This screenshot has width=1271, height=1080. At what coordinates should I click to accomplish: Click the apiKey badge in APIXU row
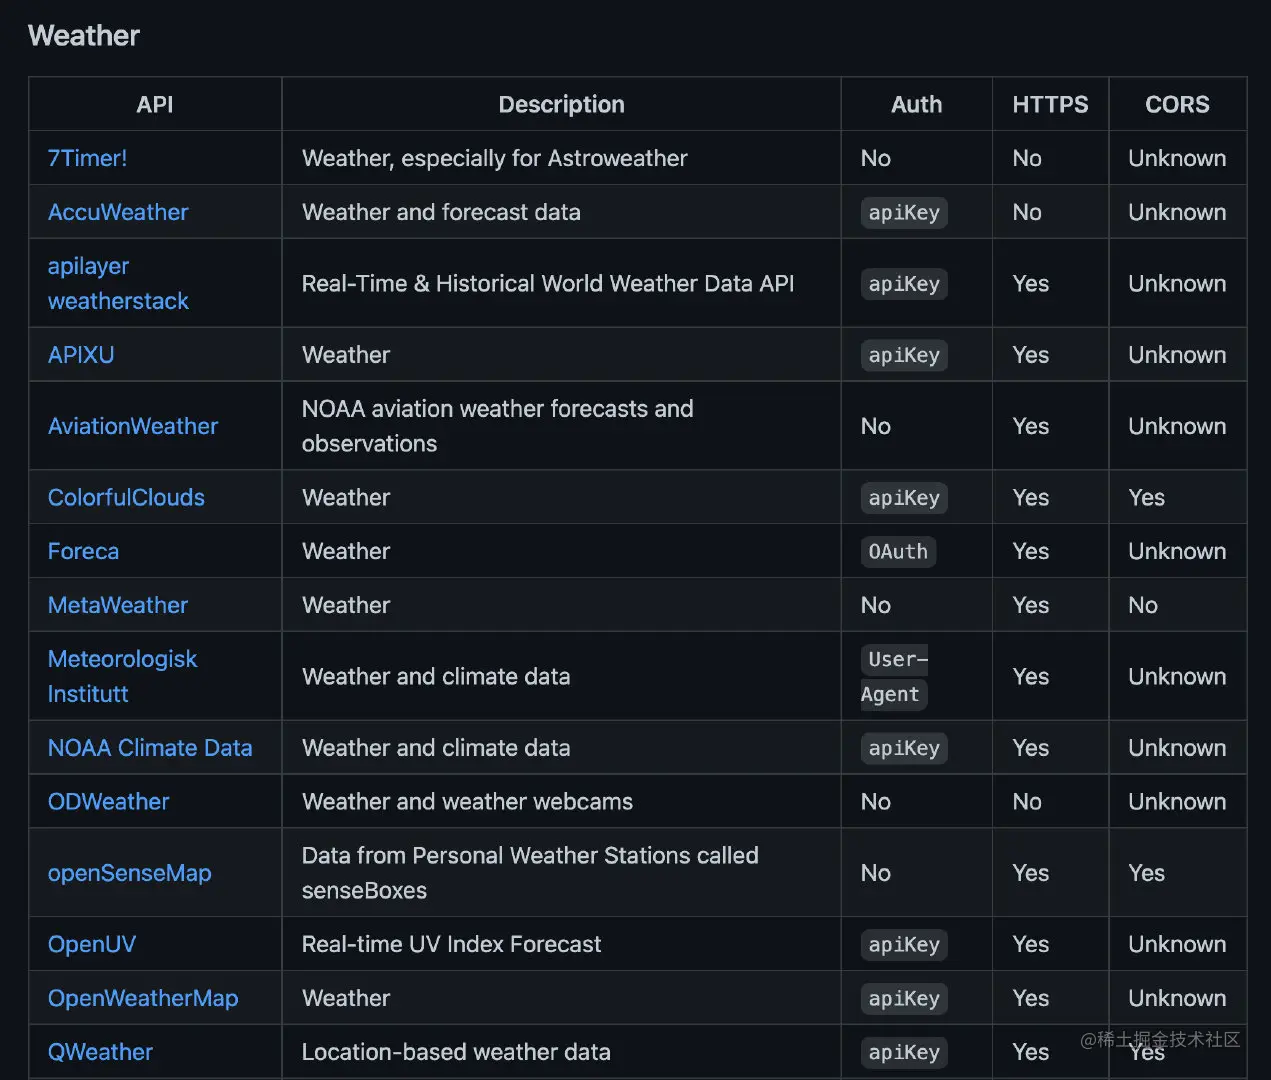pos(904,355)
